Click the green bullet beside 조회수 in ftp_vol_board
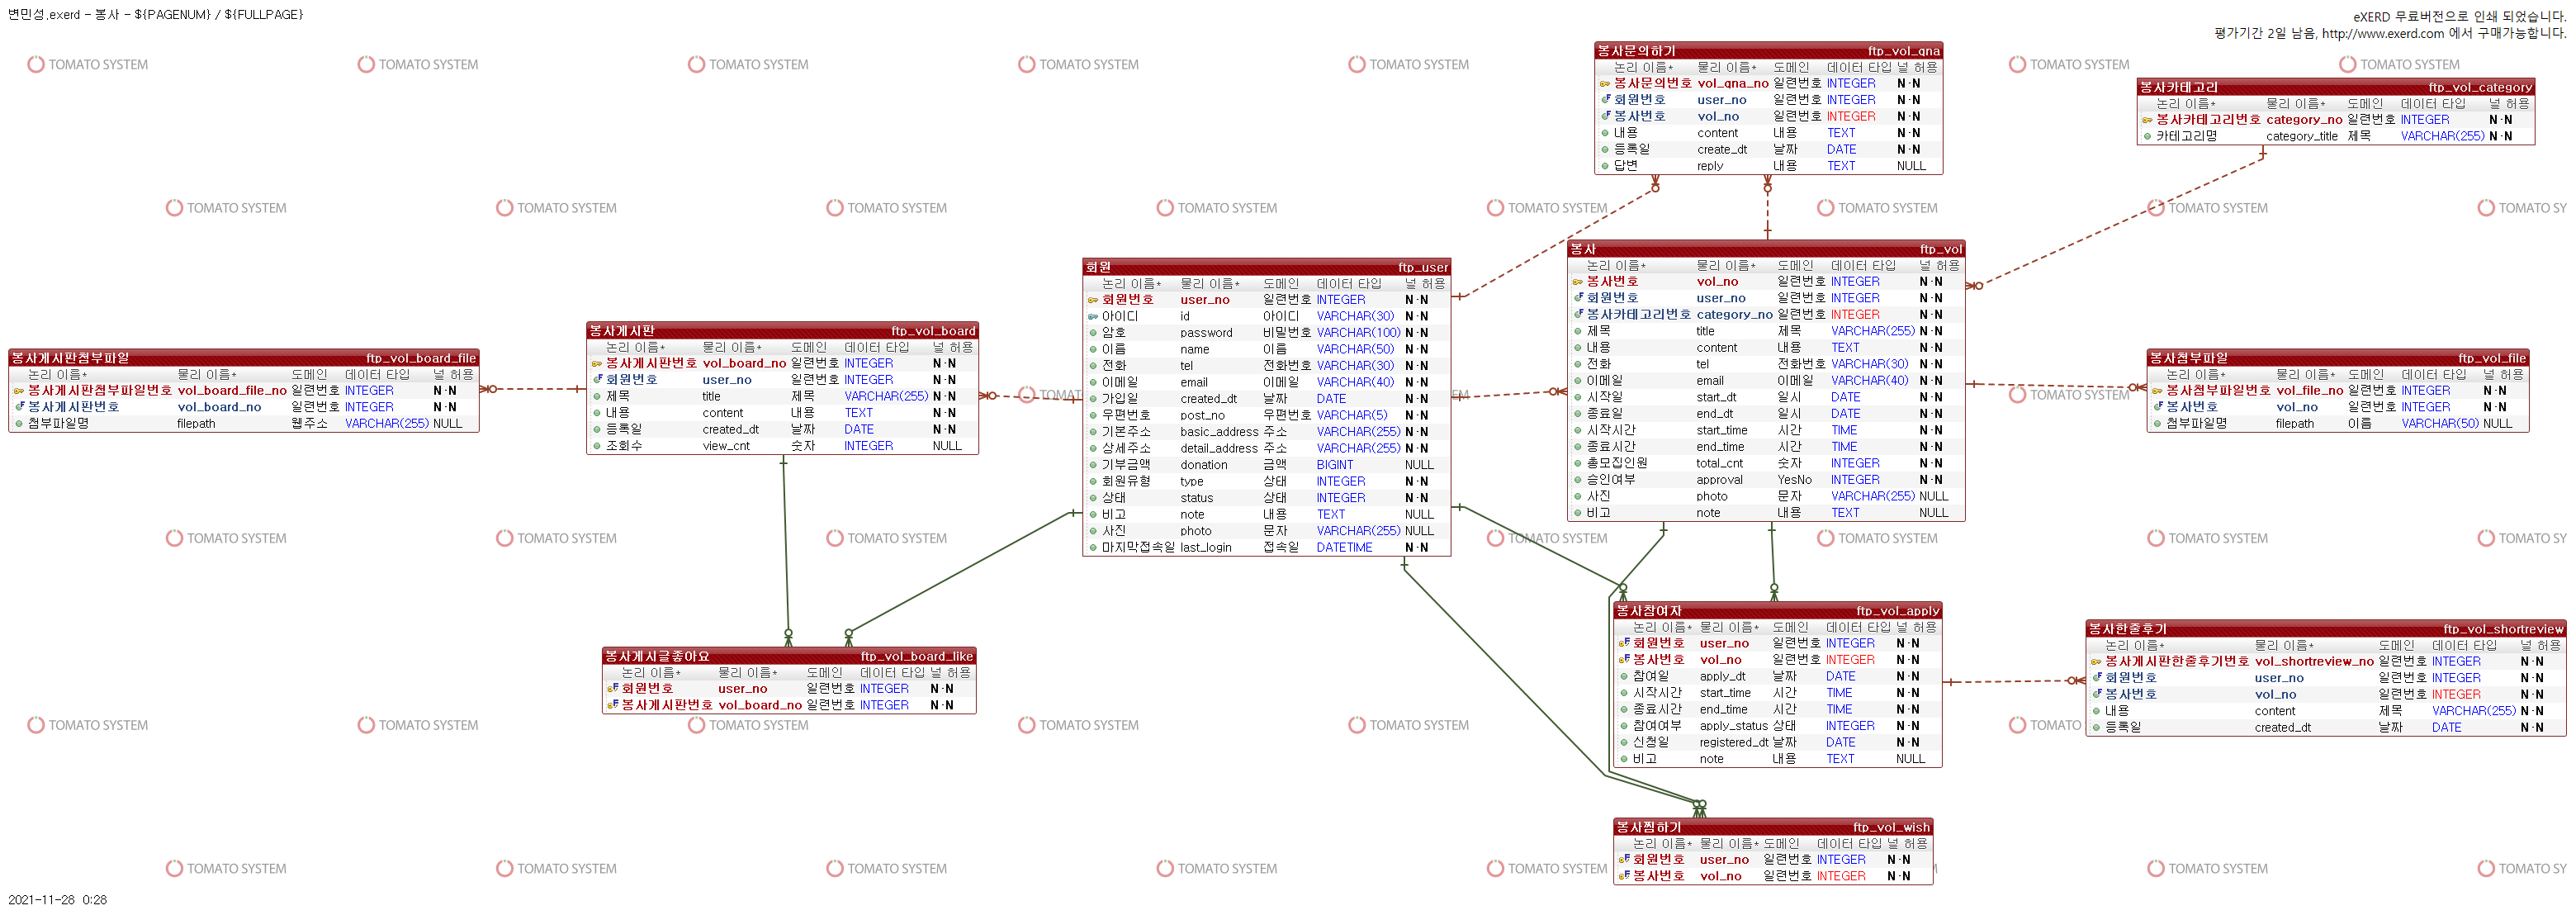Screen dimensions: 2576x915 click(597, 446)
